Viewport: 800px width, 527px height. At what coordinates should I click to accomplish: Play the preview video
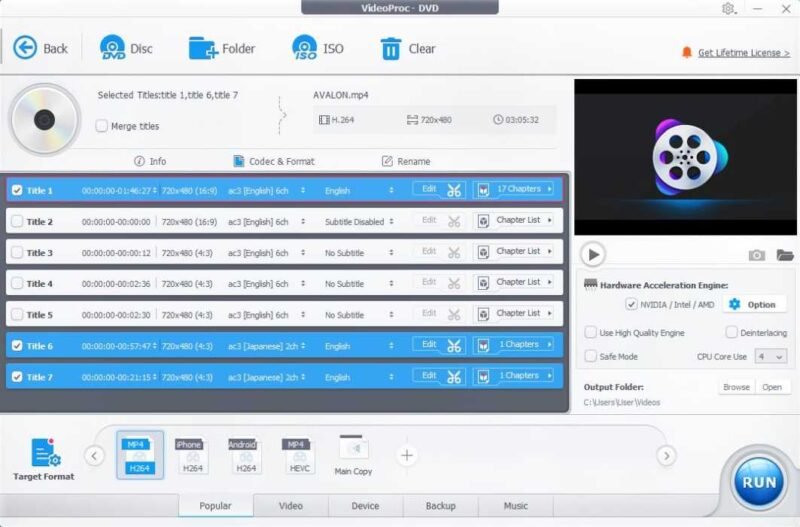(x=593, y=254)
